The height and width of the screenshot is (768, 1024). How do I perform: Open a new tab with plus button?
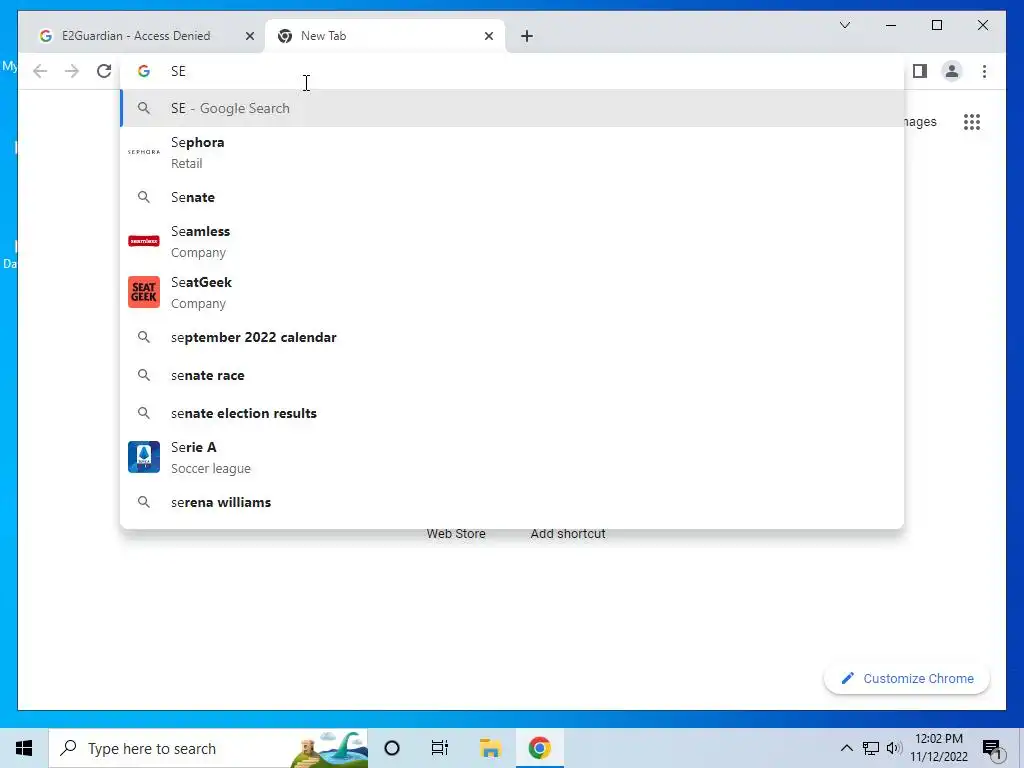[x=527, y=36]
